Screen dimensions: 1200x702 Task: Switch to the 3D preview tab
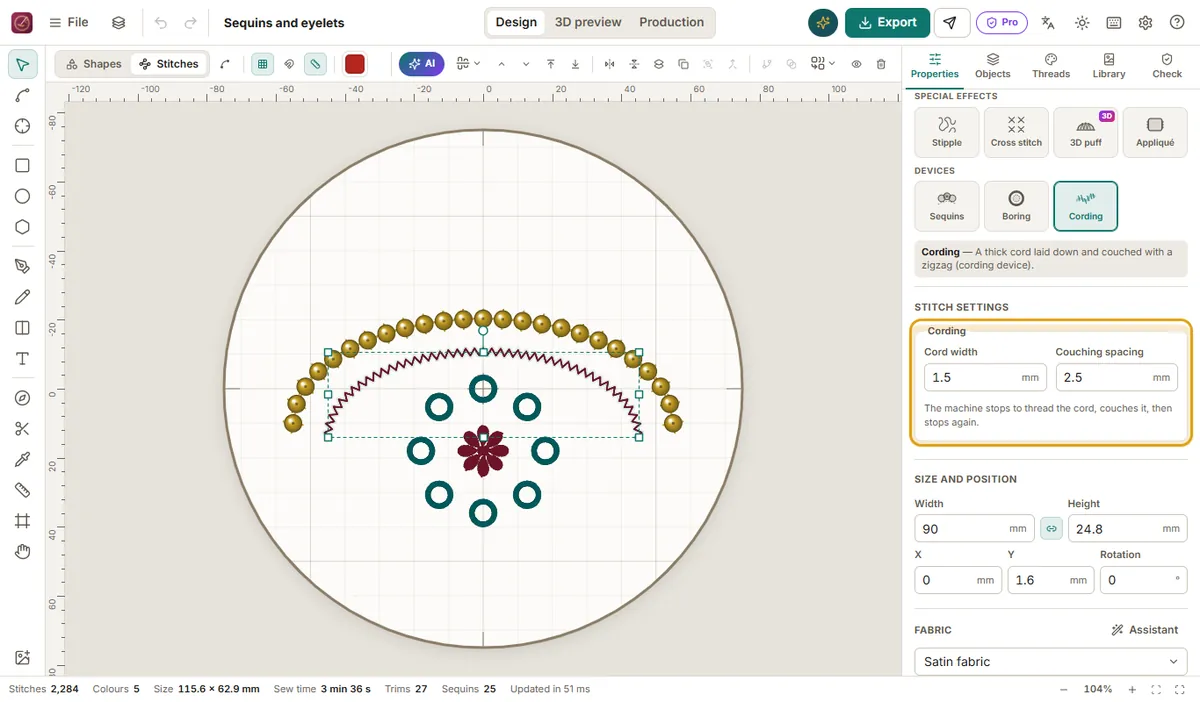click(588, 23)
